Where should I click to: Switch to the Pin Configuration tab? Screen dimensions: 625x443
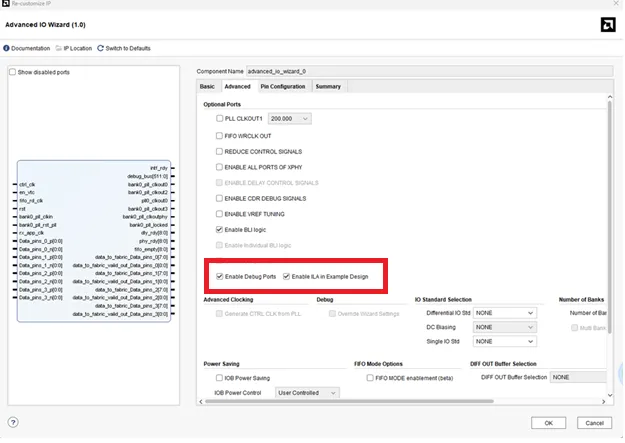click(283, 87)
